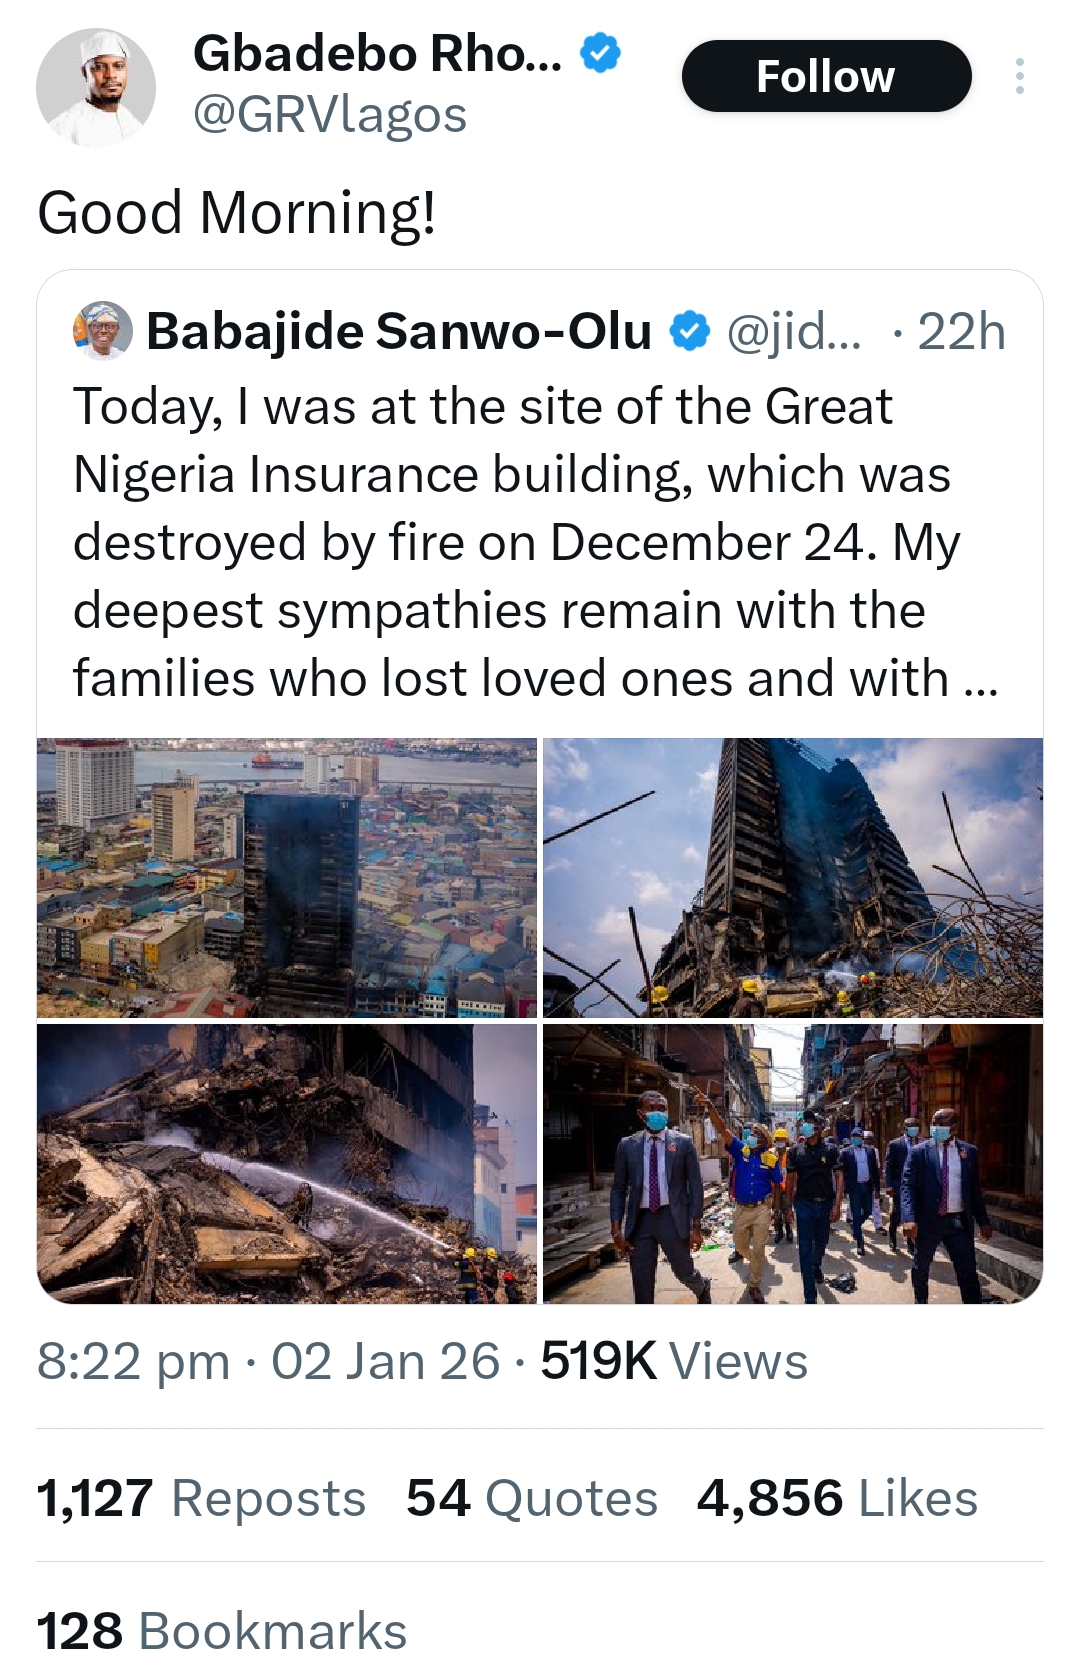Open the firefighters spraying rubble photo

tap(287, 1163)
